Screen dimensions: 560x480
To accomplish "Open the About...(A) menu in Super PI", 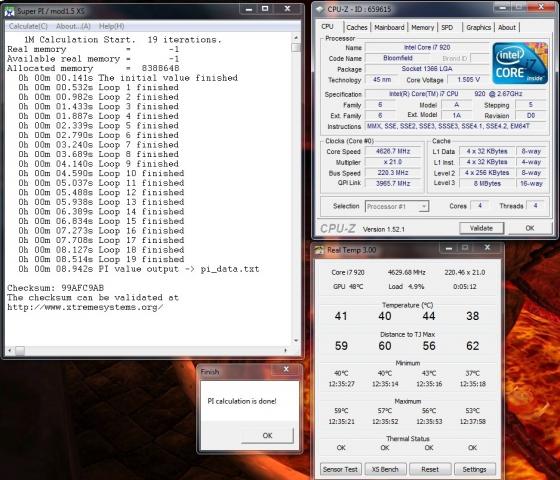I will [x=73, y=26].
